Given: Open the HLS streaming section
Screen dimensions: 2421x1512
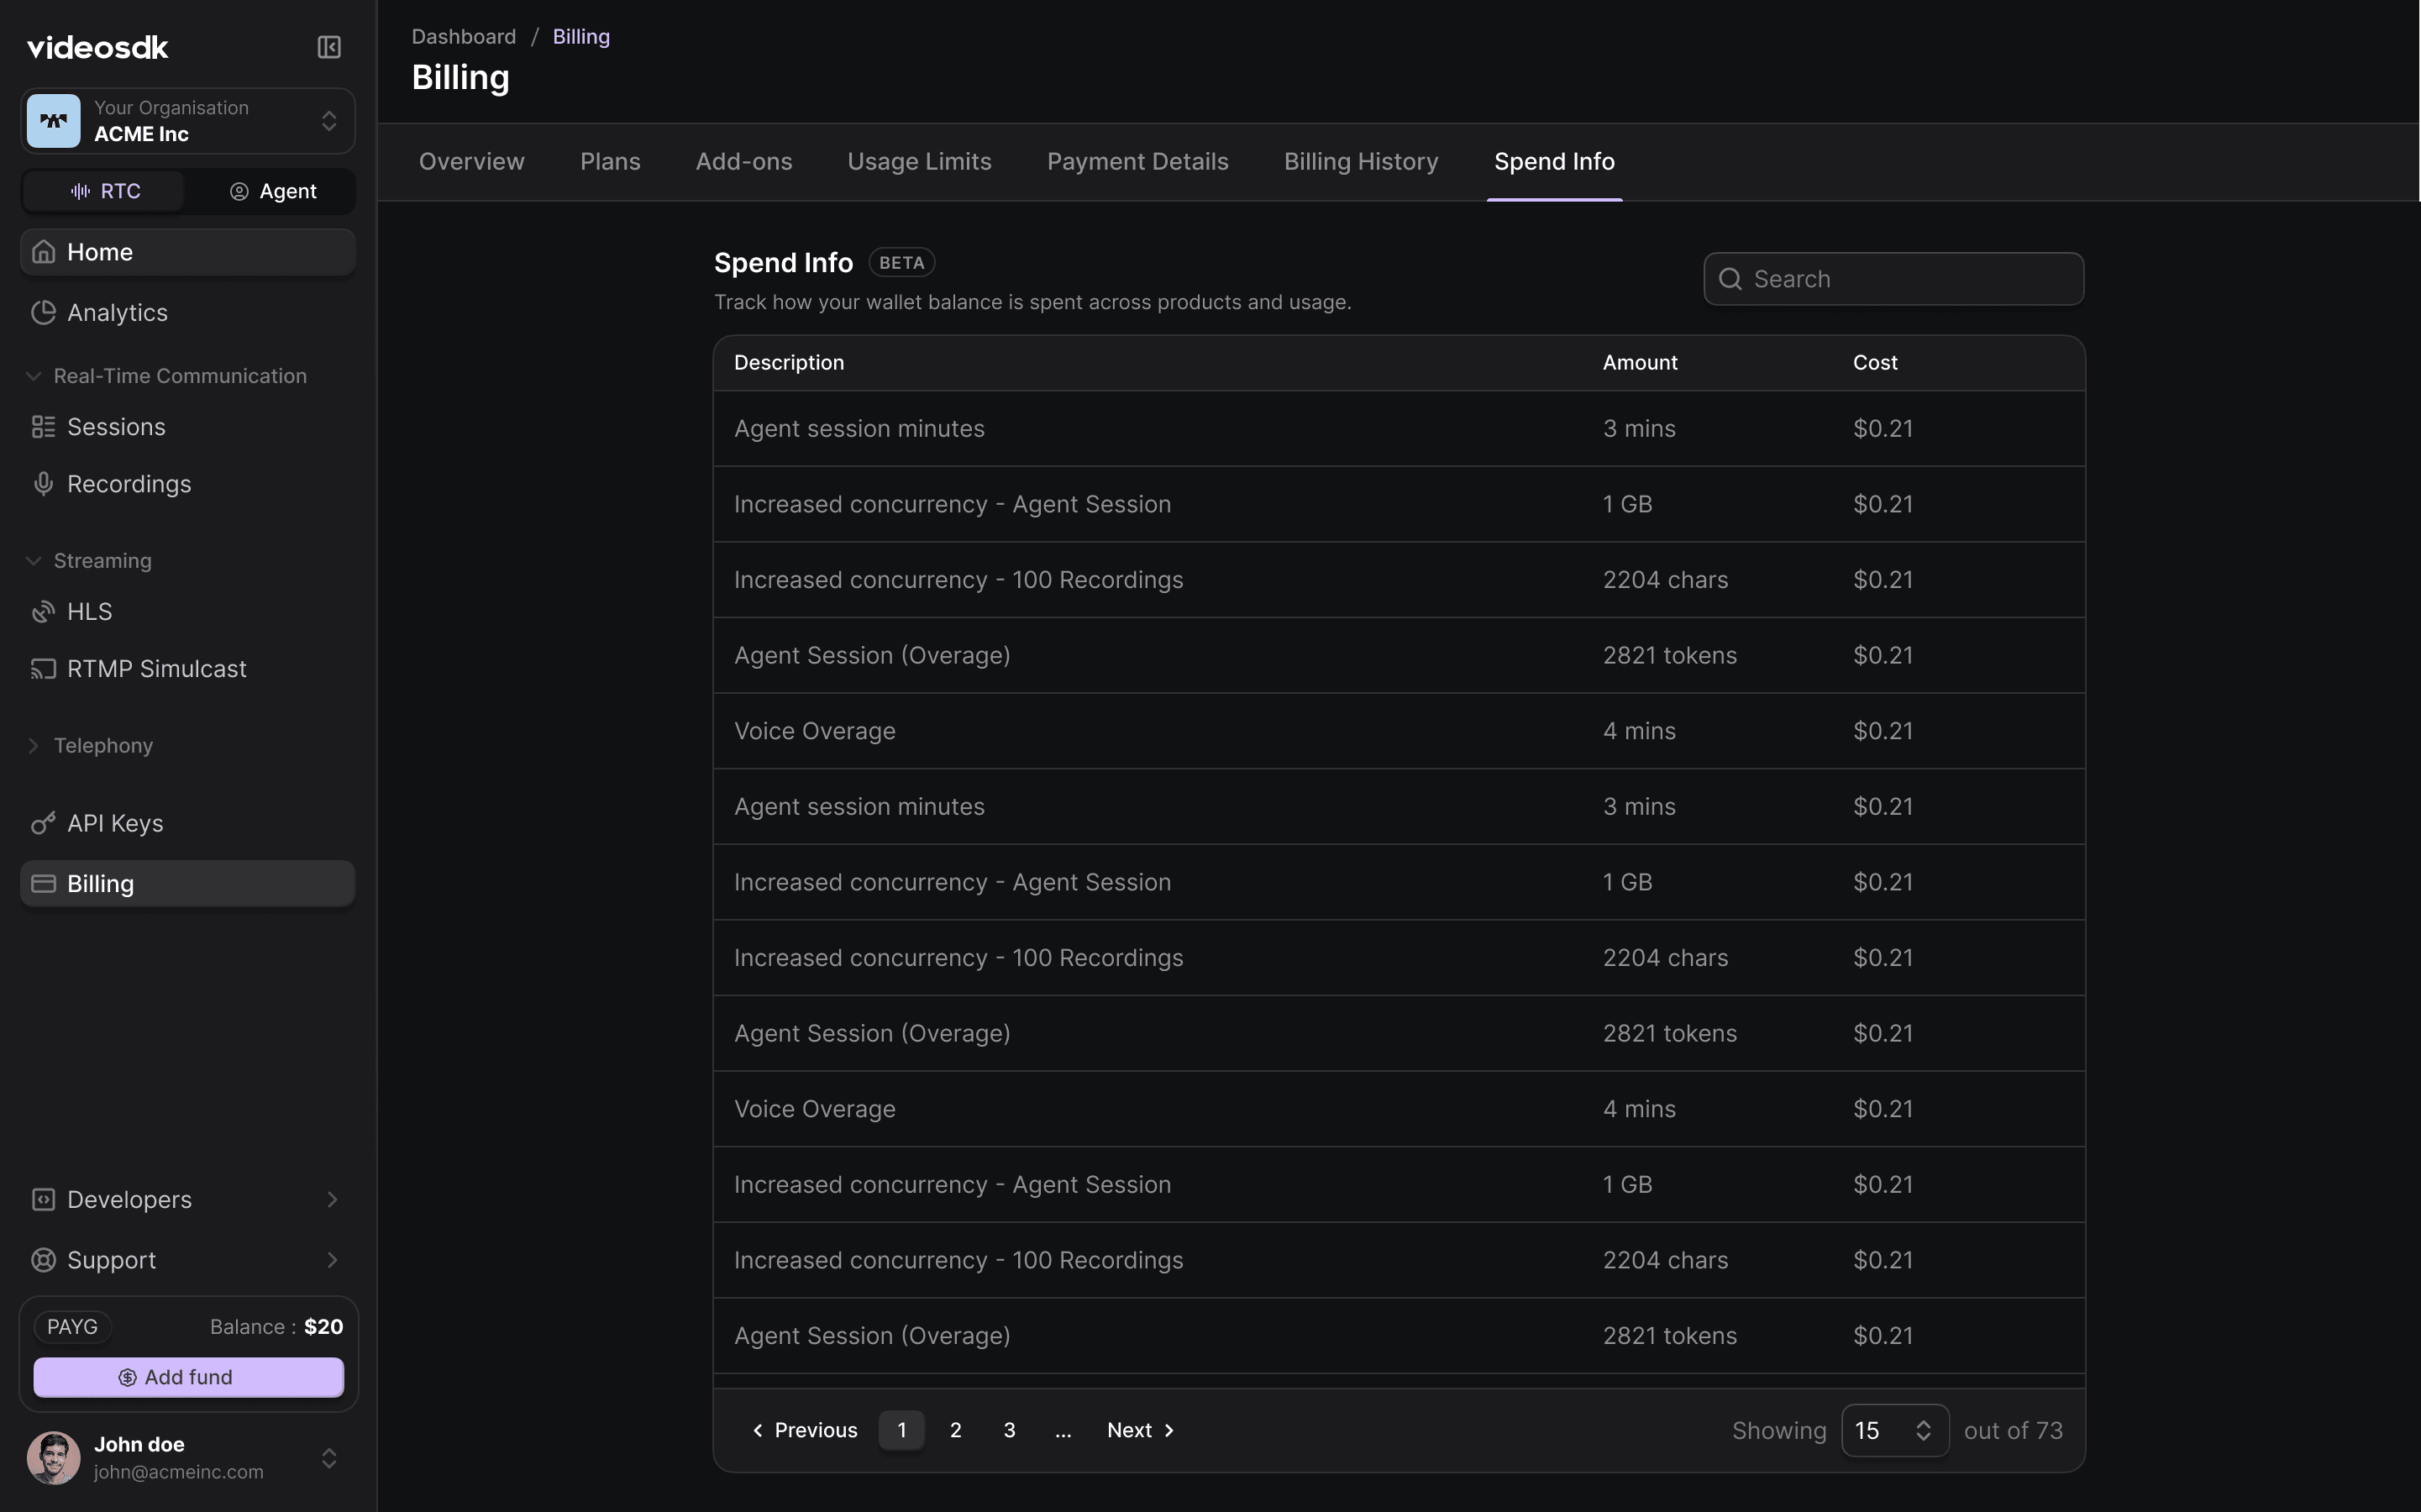Looking at the screenshot, I should pyautogui.click(x=89, y=611).
